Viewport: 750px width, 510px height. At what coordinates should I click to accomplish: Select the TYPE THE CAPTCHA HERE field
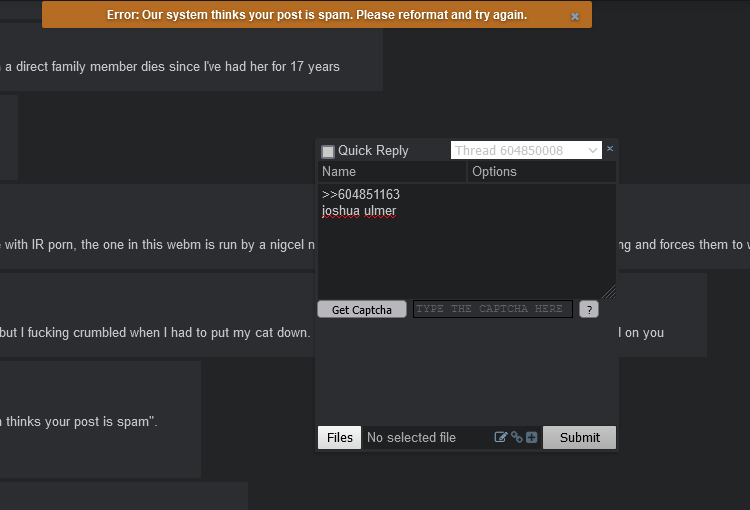(x=493, y=309)
